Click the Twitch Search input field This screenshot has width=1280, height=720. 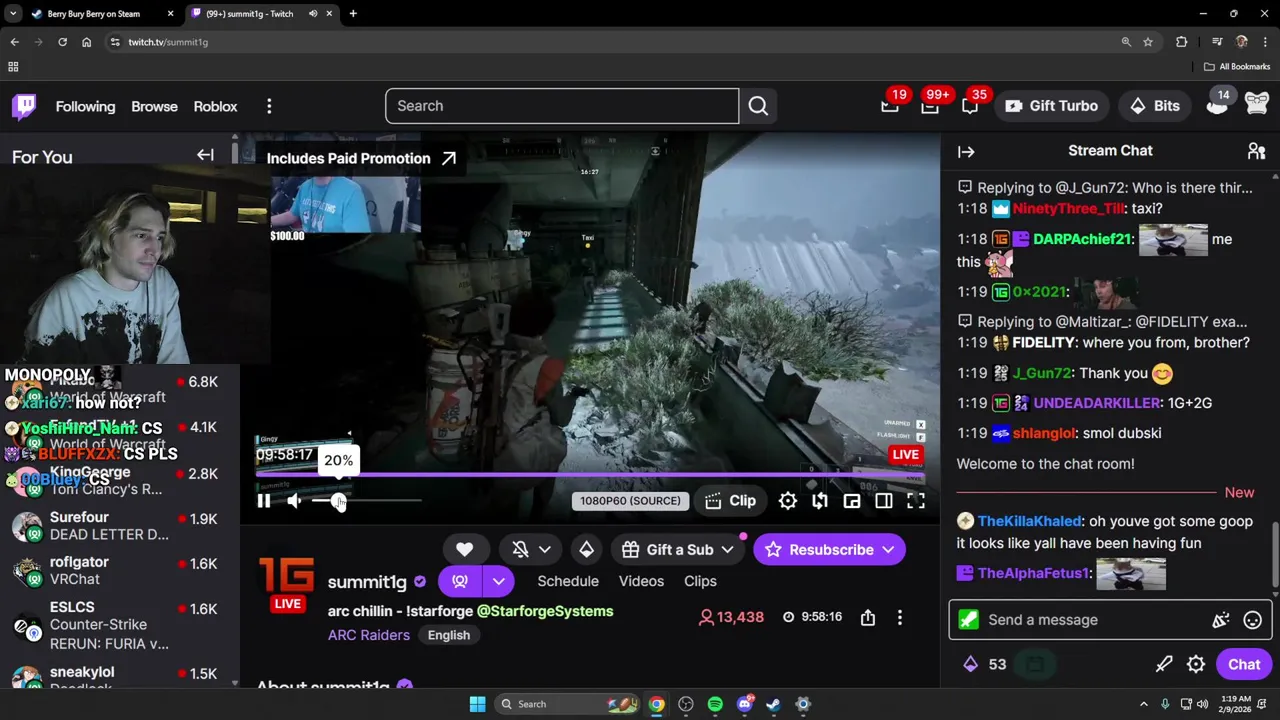point(562,106)
